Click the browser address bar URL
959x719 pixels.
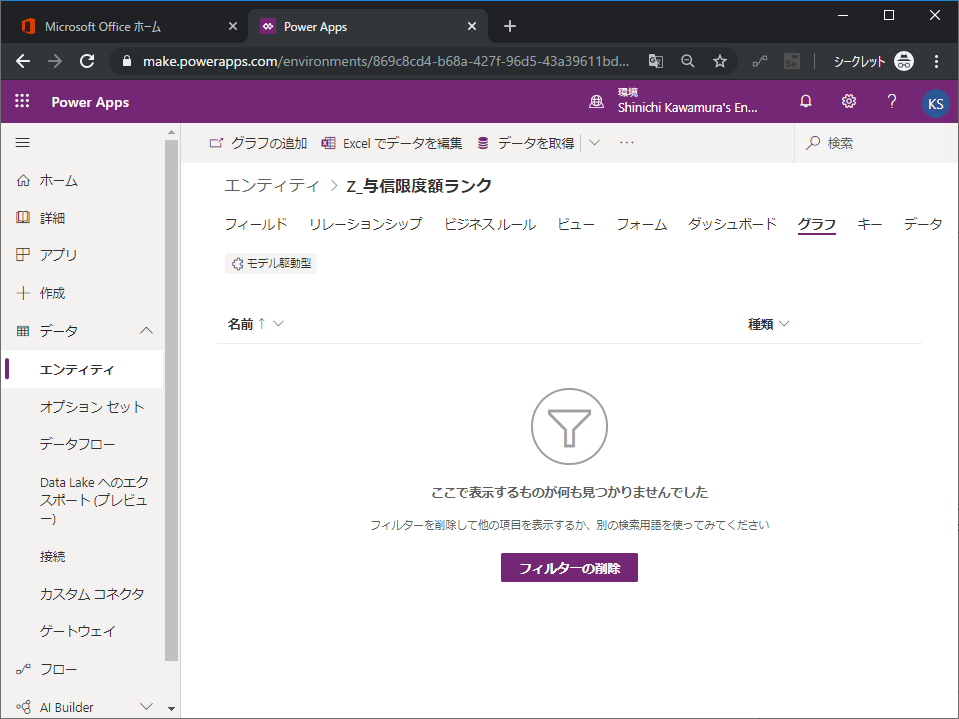pyautogui.click(x=385, y=61)
